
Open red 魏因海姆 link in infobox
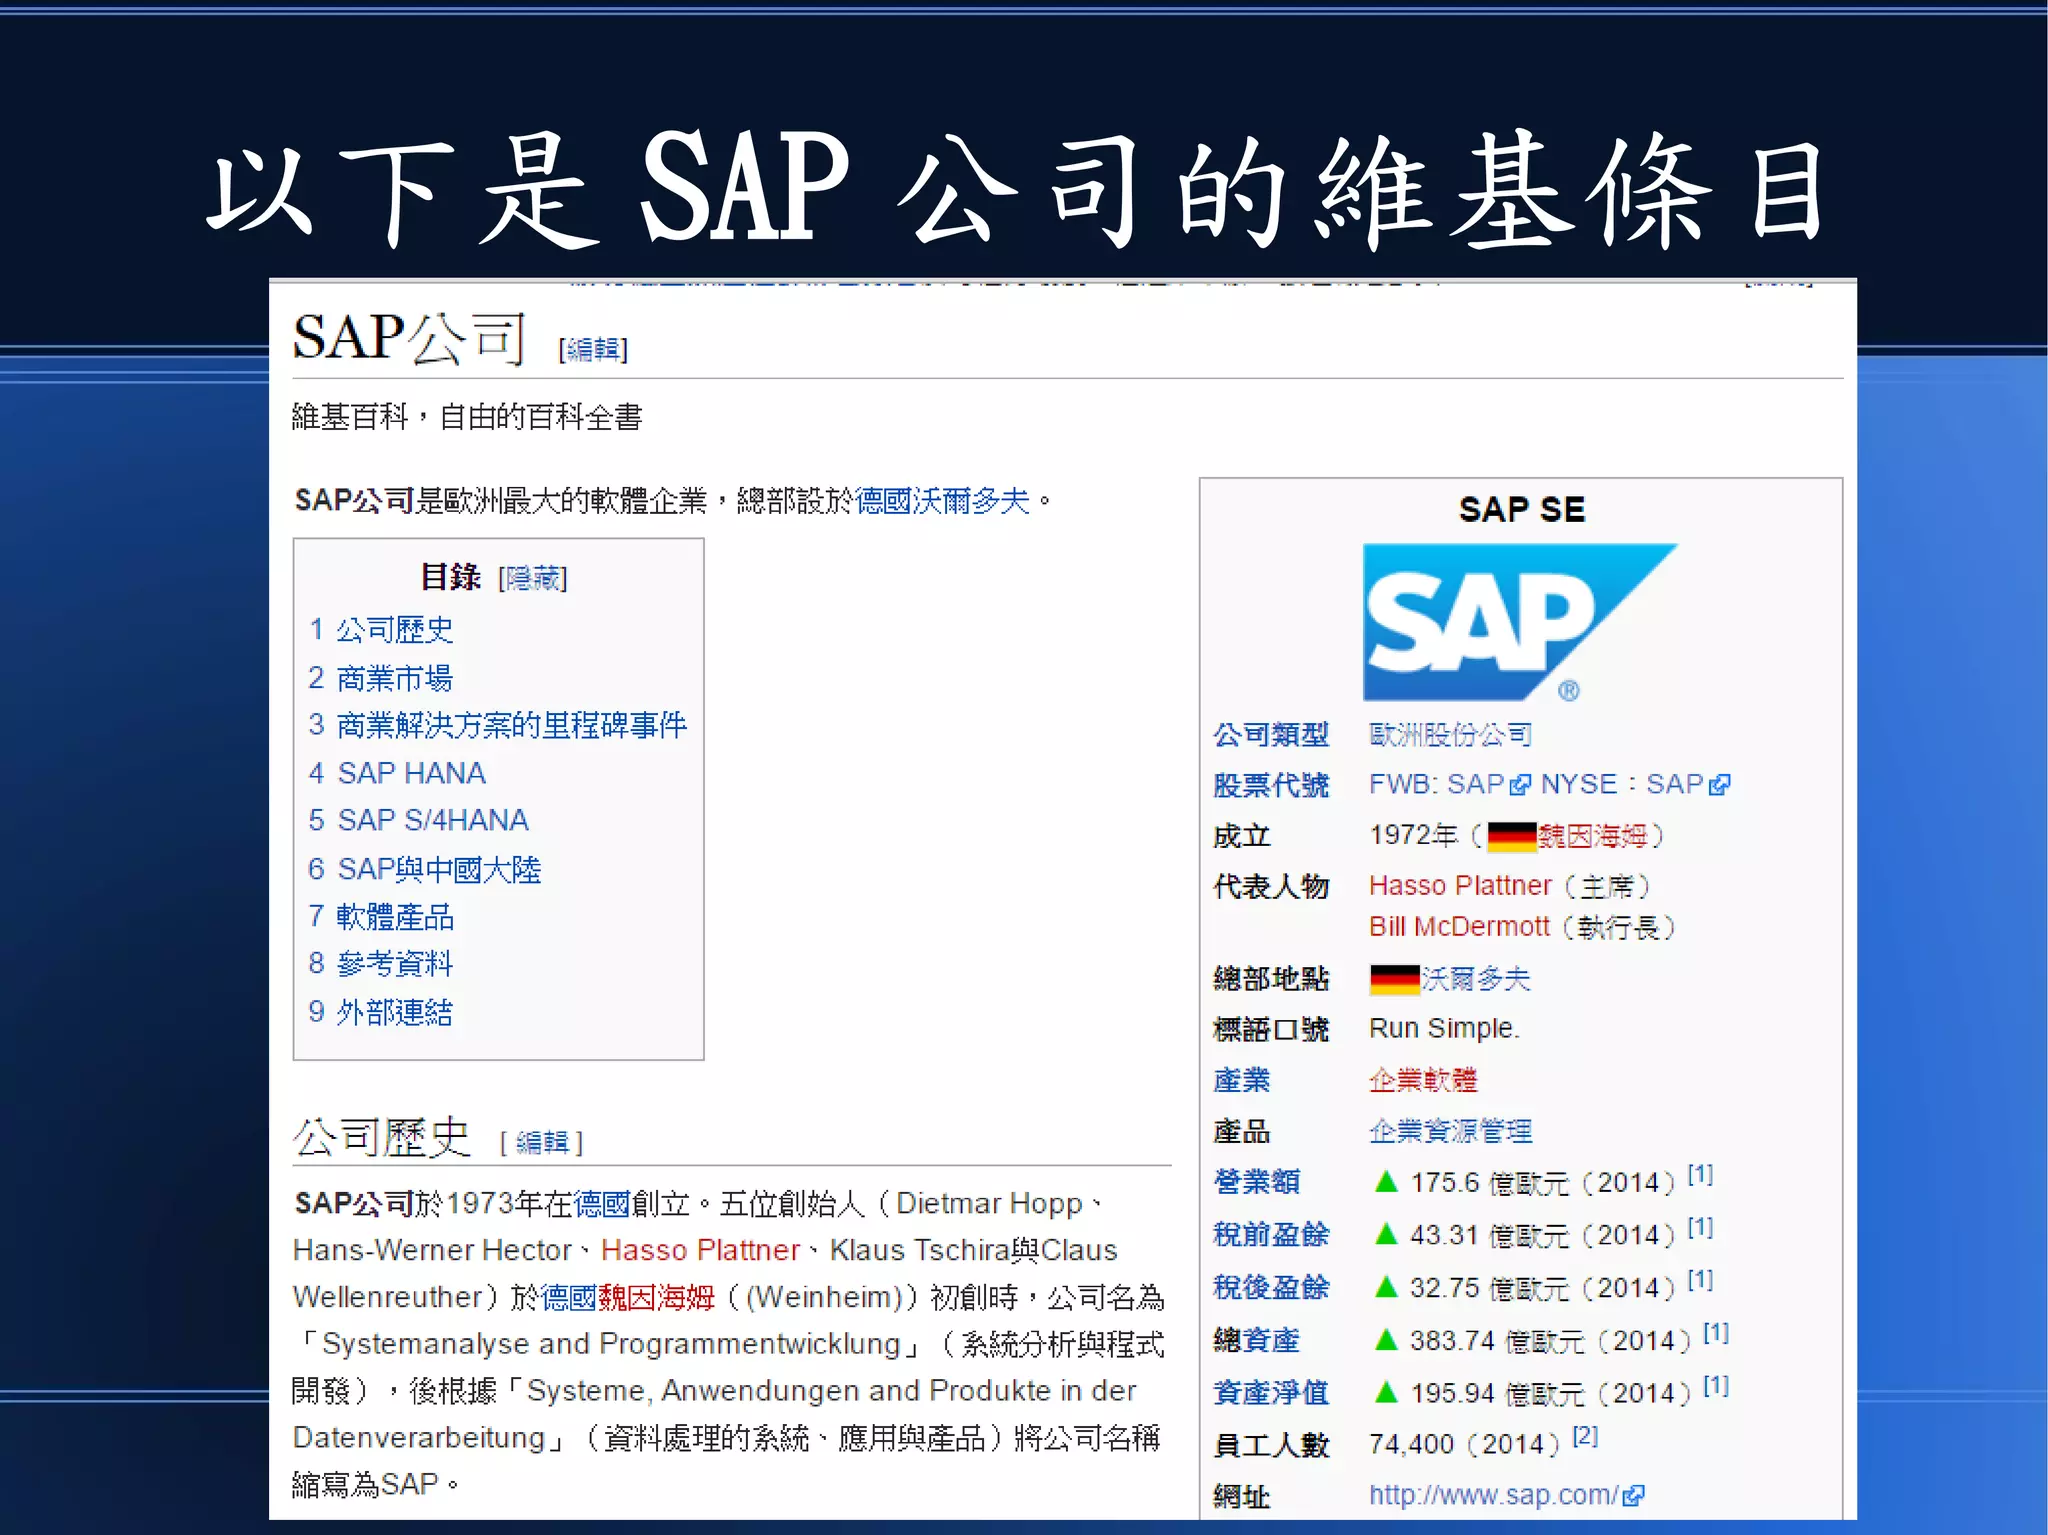point(1593,836)
